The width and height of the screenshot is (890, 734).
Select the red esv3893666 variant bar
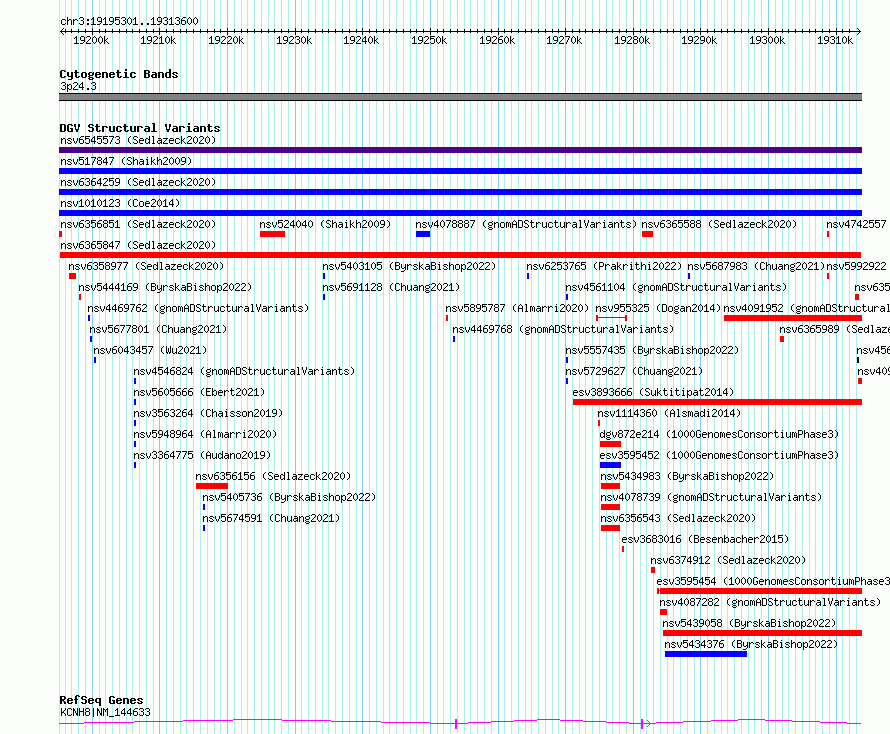(717, 402)
